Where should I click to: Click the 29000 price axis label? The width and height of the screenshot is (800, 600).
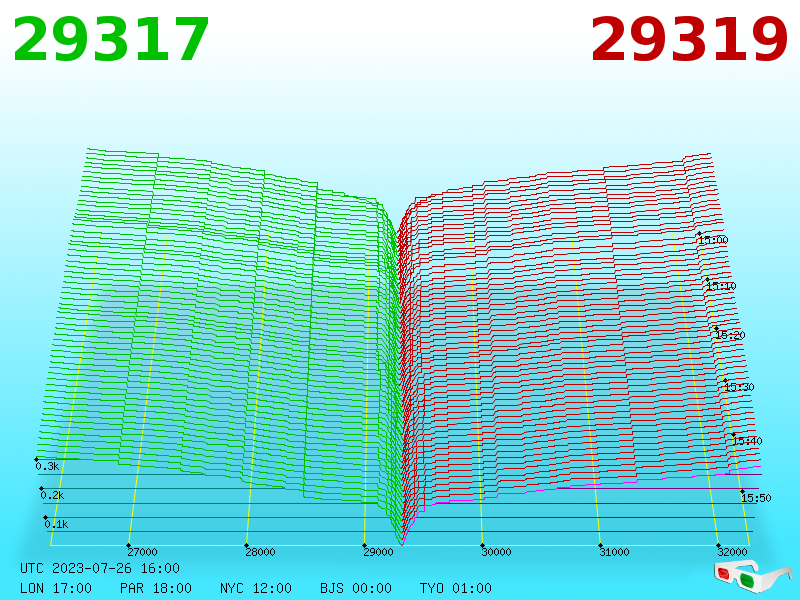click(378, 552)
